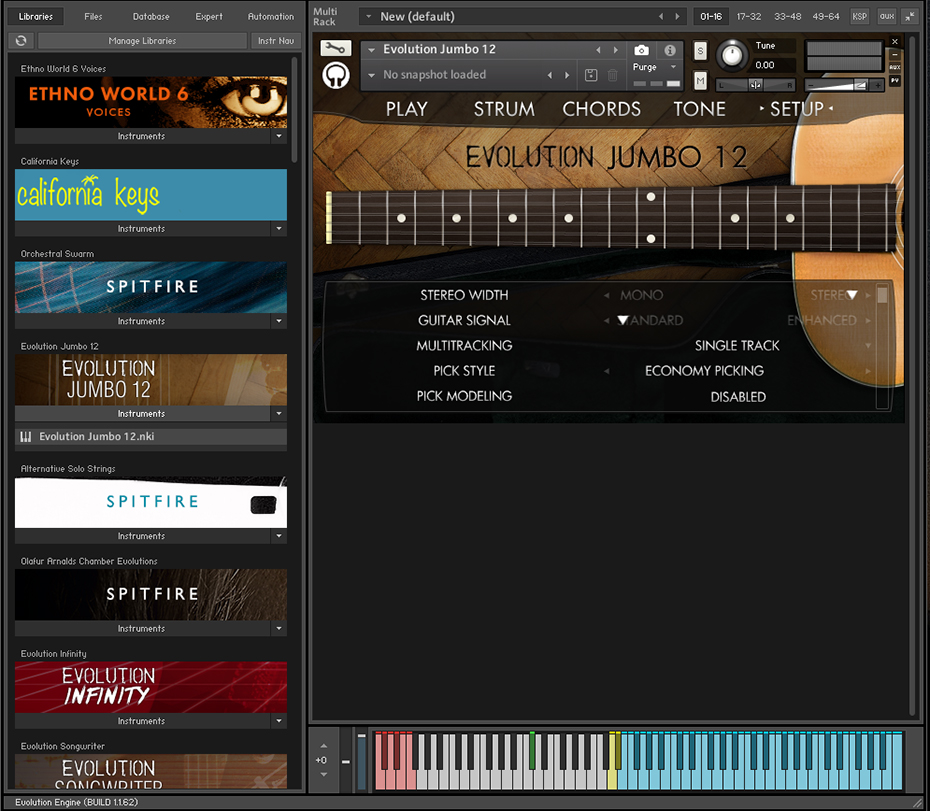
Task: Go to next instrument for Evolution Jumbo 12
Action: click(616, 50)
